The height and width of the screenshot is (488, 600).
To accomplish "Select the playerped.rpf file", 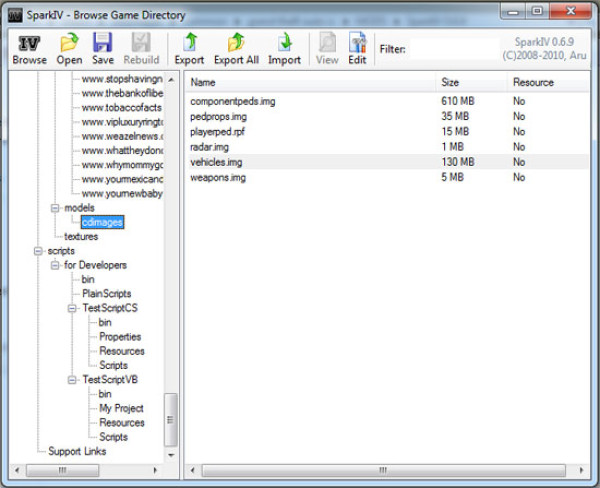I will click(217, 132).
